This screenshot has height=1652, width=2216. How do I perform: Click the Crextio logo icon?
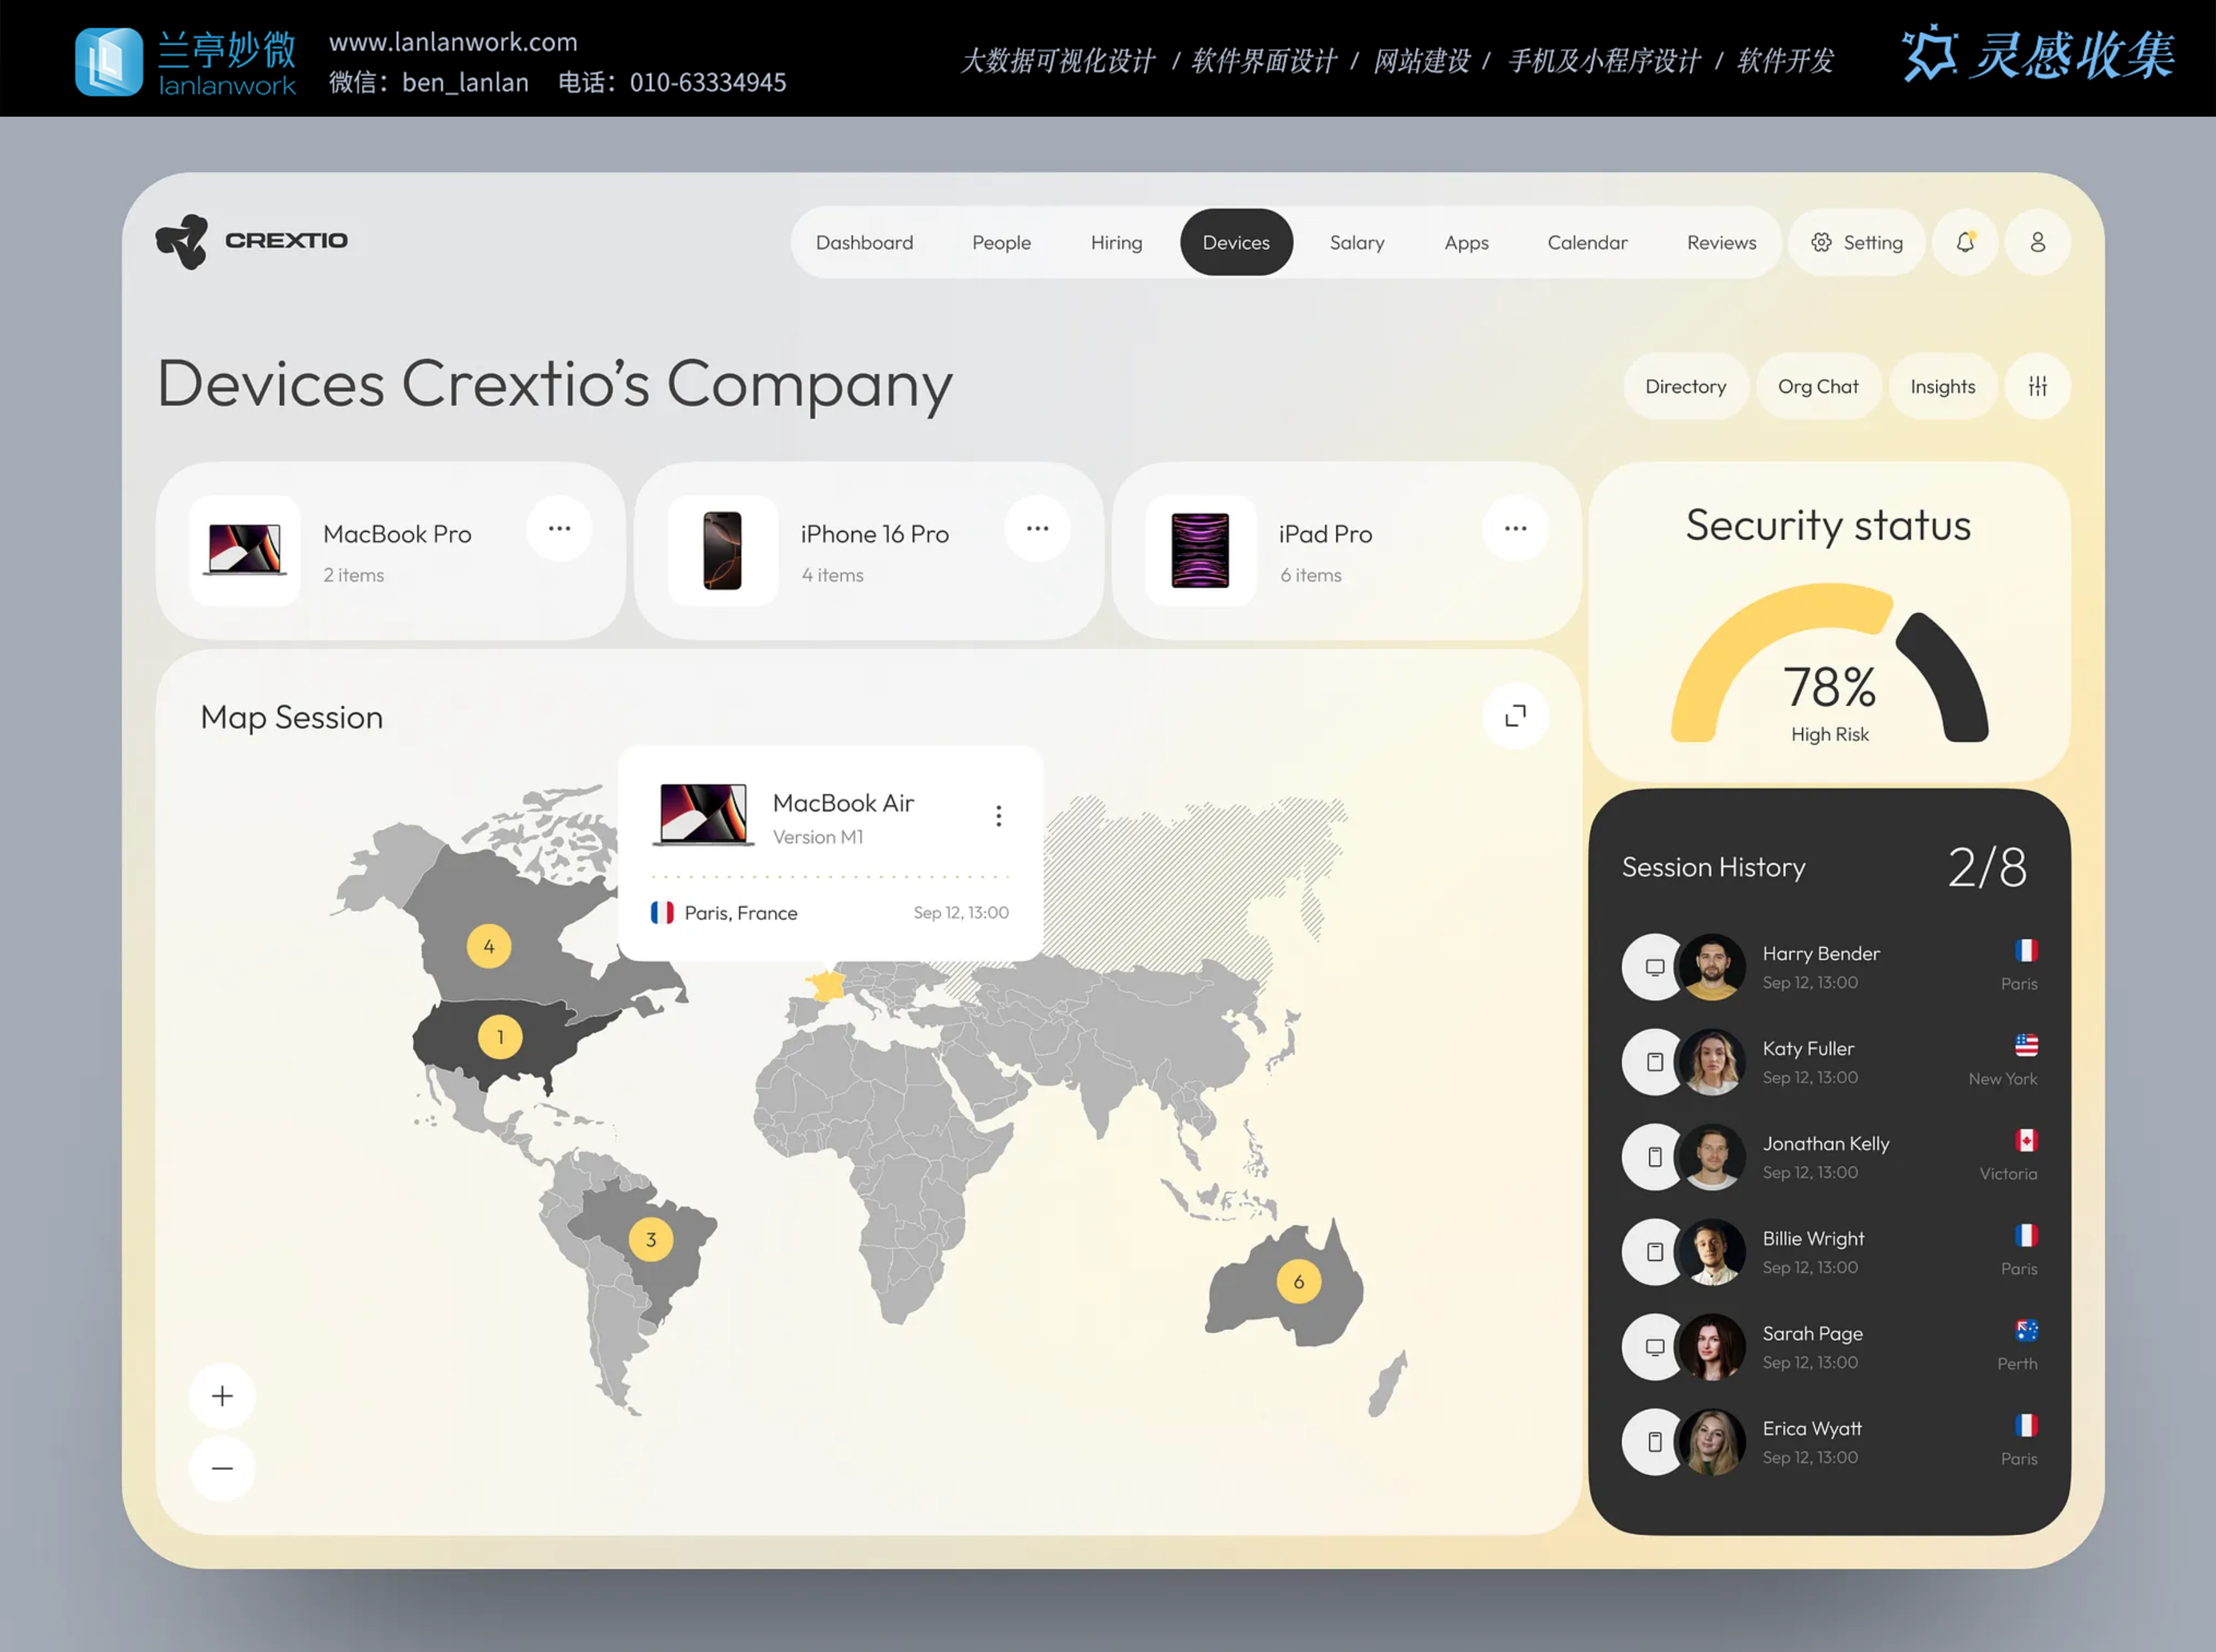[x=182, y=241]
